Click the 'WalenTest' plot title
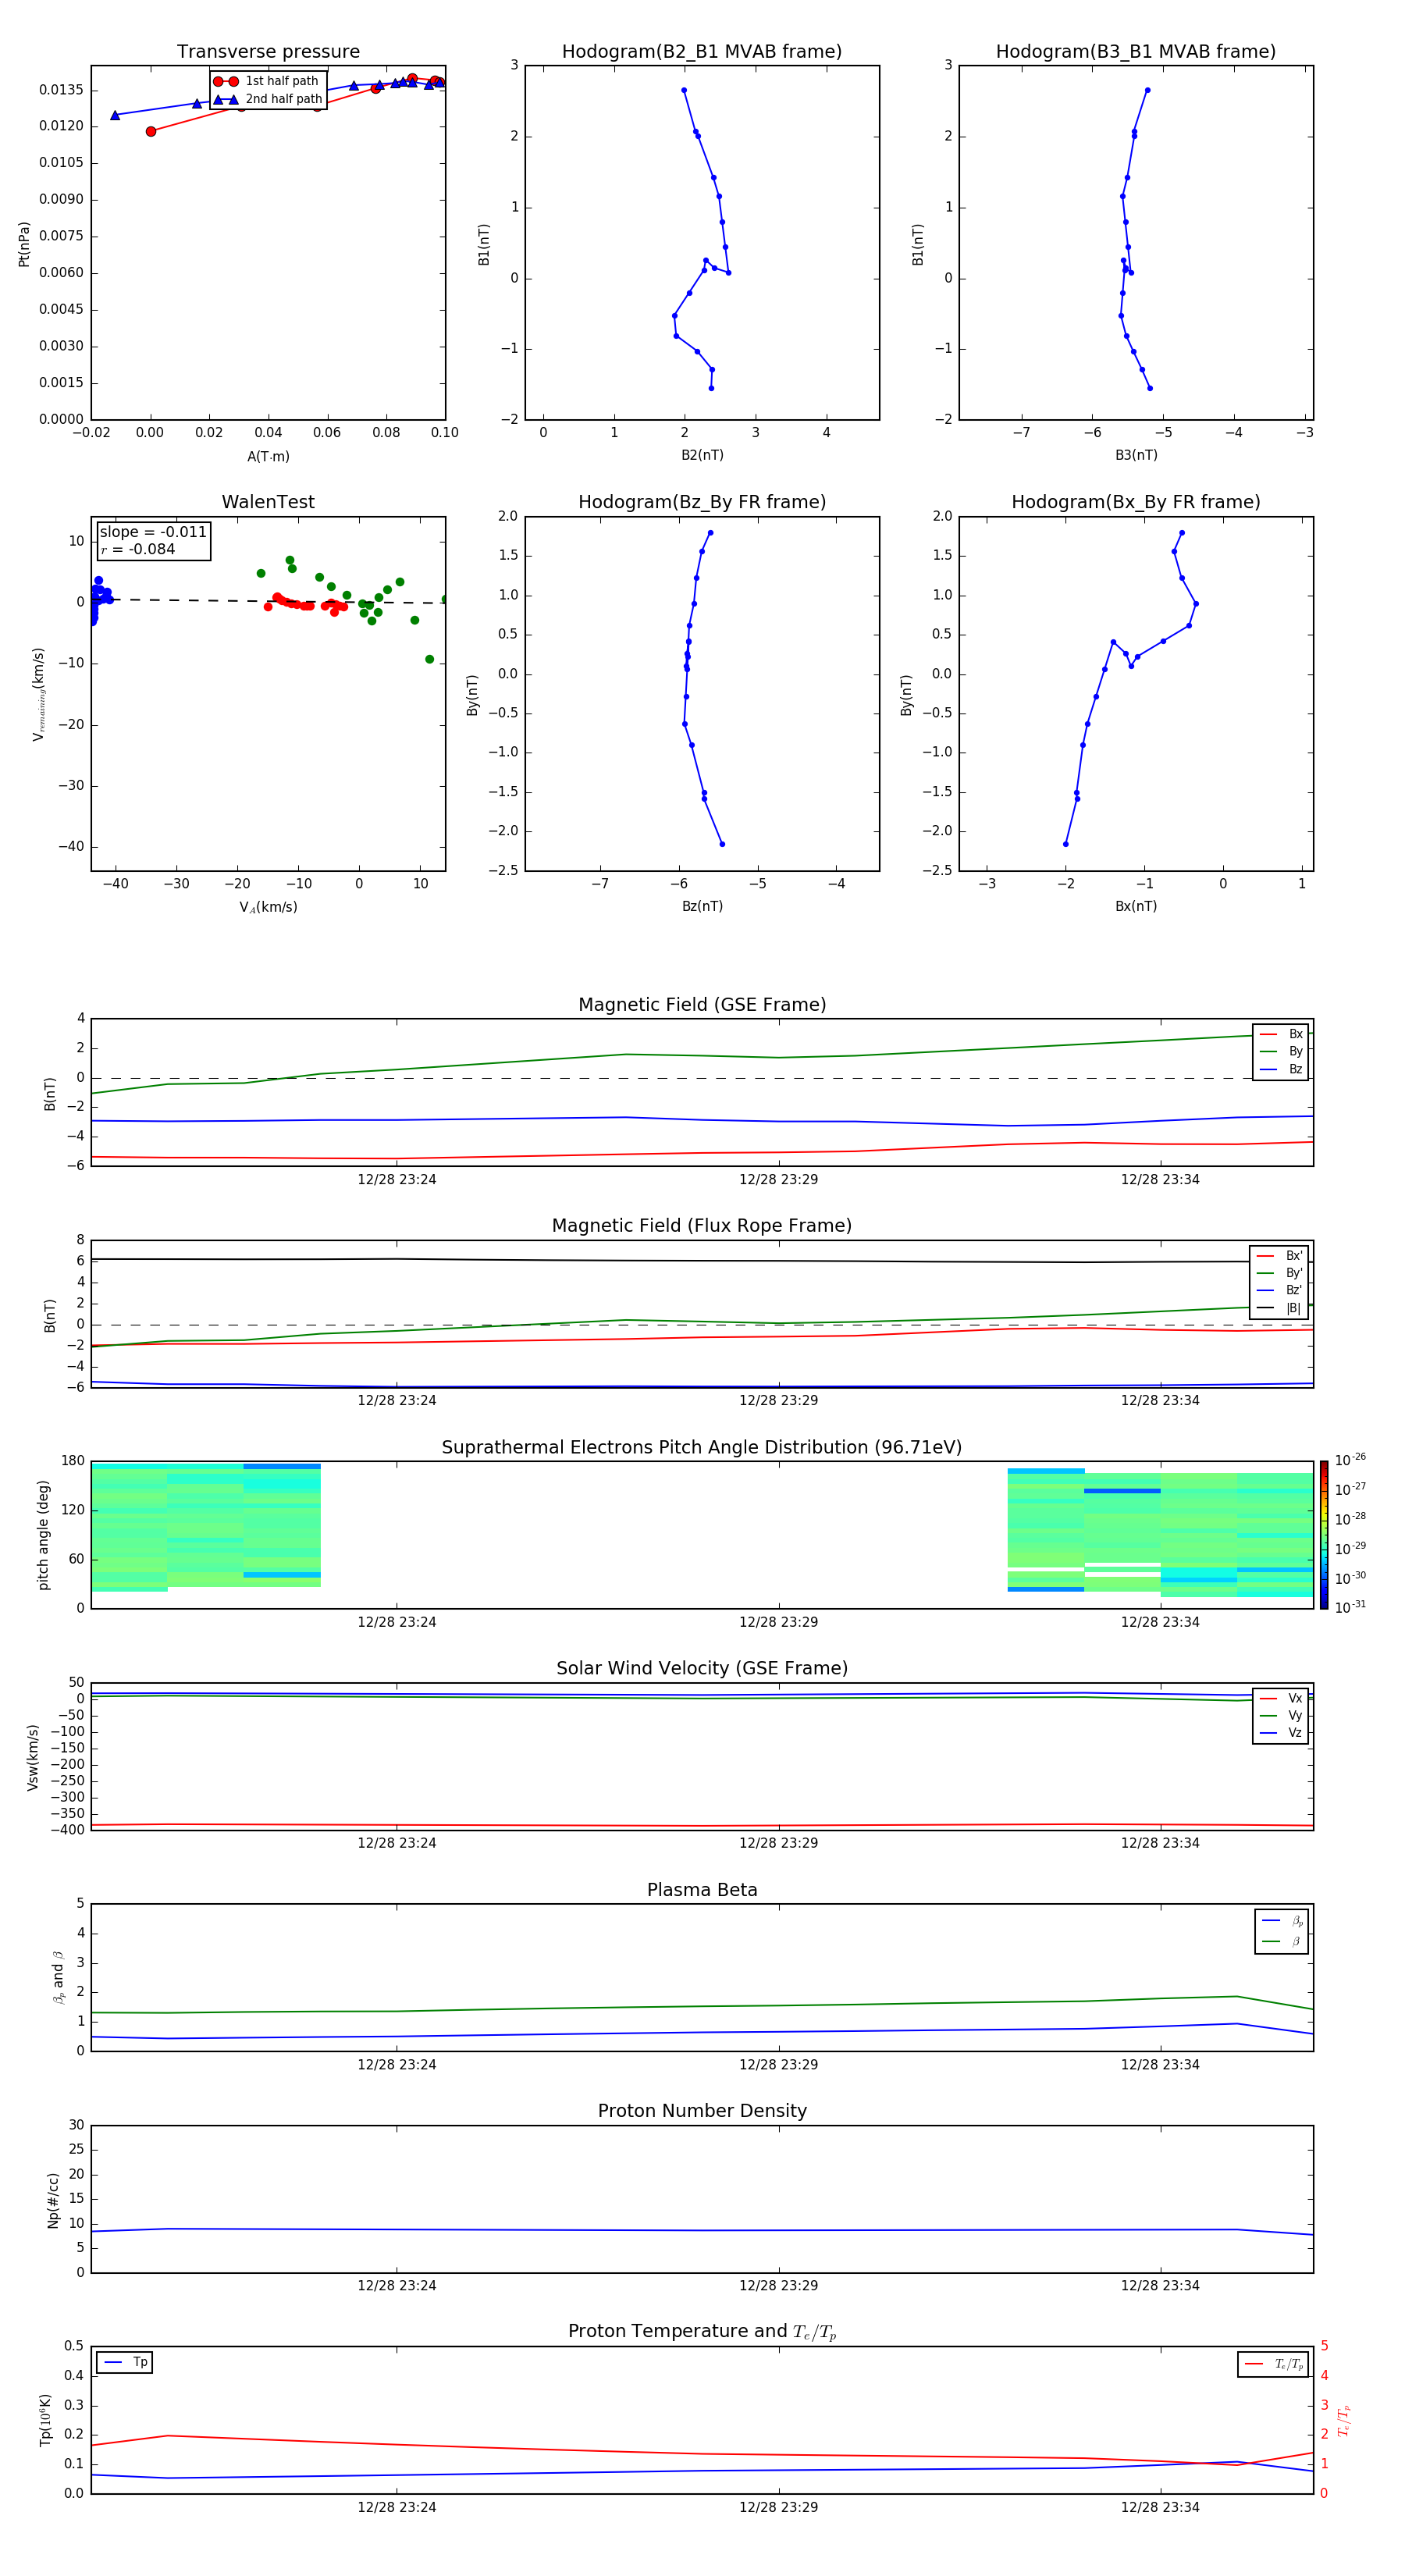1405x2576 pixels. 268,502
